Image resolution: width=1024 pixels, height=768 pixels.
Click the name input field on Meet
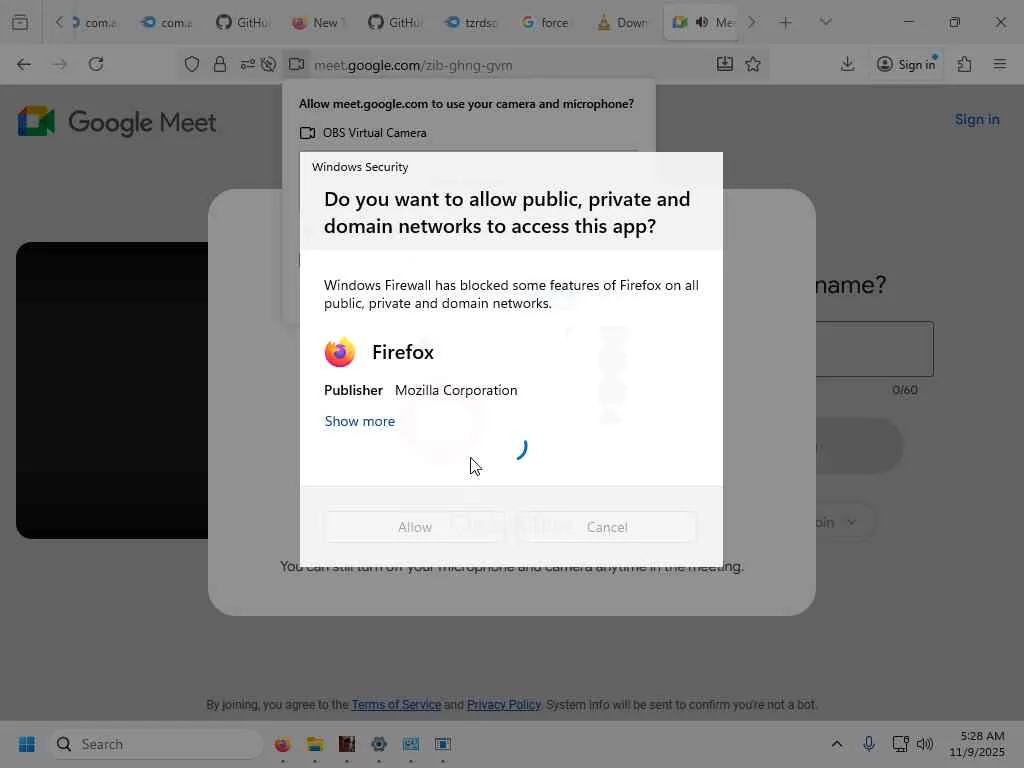(874, 349)
